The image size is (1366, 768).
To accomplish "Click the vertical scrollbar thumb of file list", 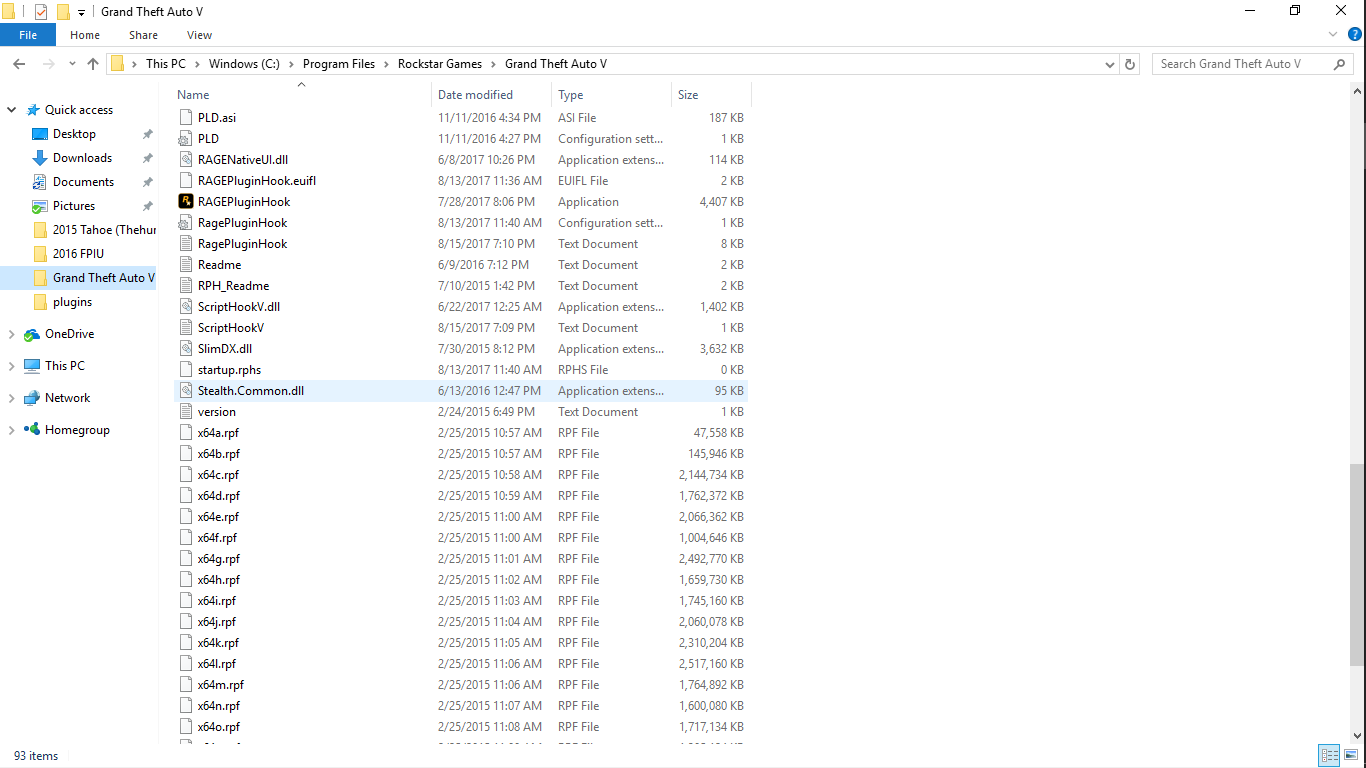I will (x=1356, y=565).
